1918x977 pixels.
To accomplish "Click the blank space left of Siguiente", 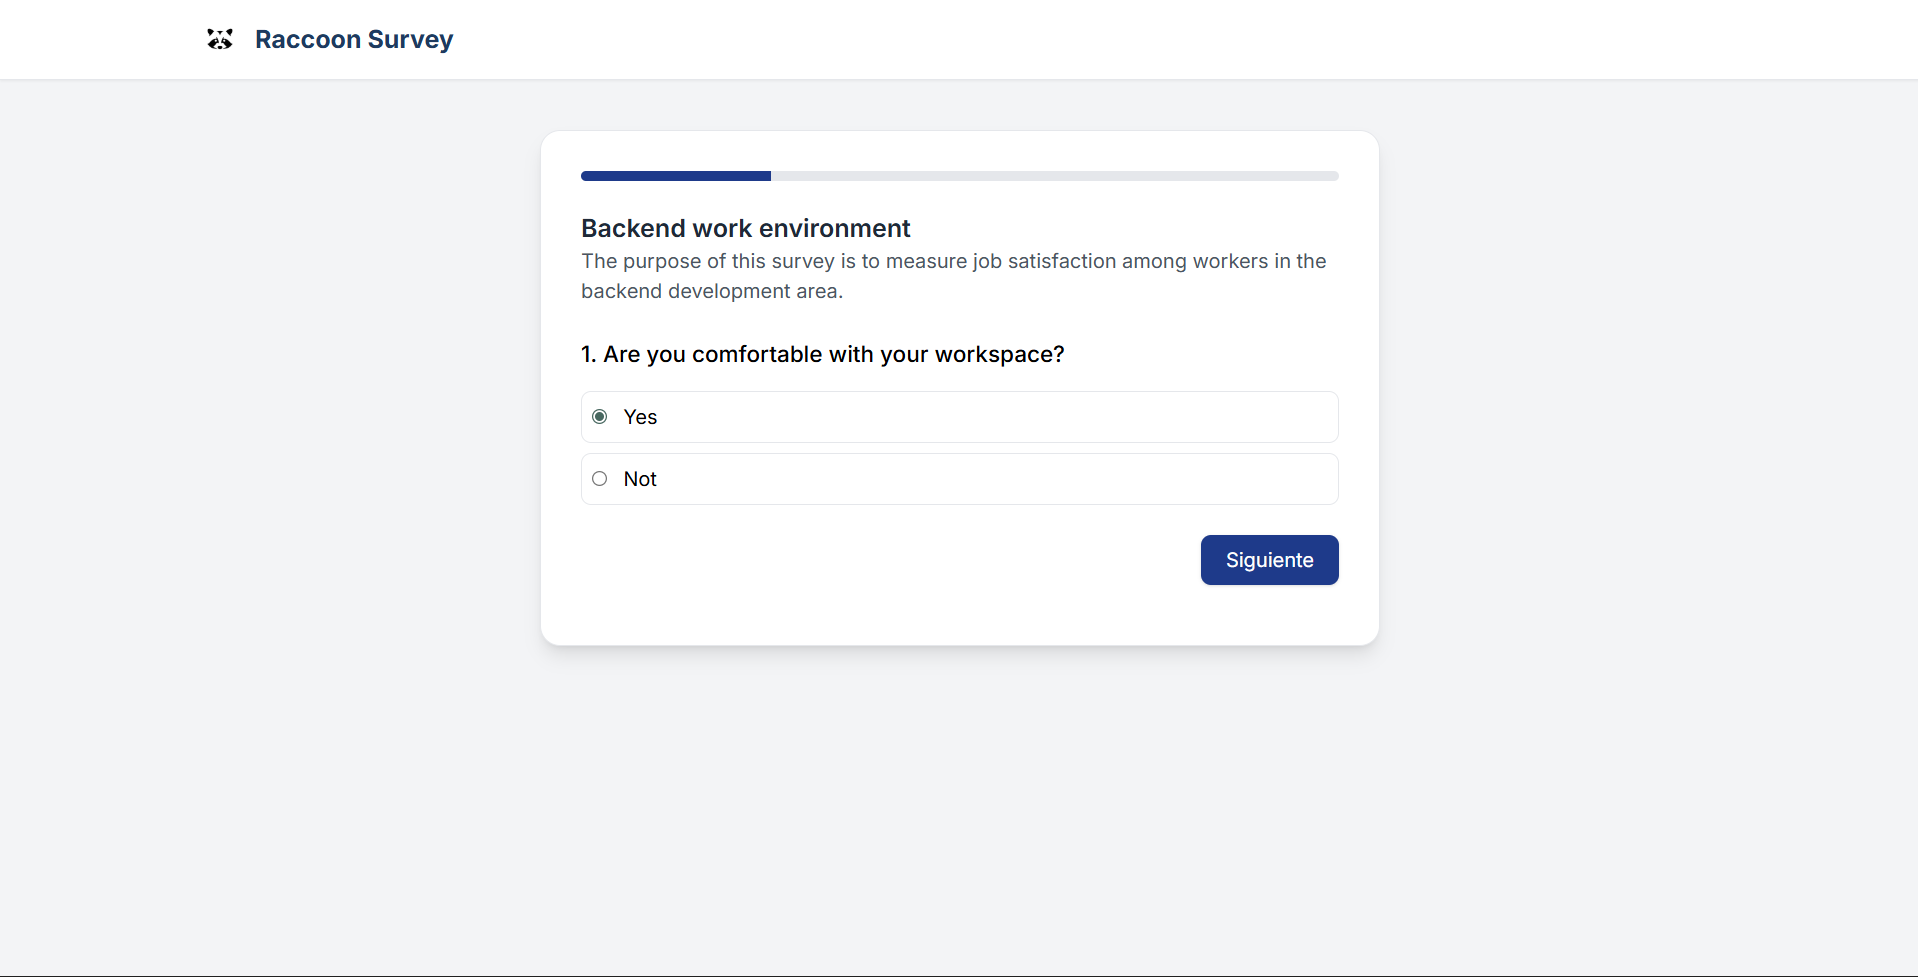I will pyautogui.click(x=880, y=560).
